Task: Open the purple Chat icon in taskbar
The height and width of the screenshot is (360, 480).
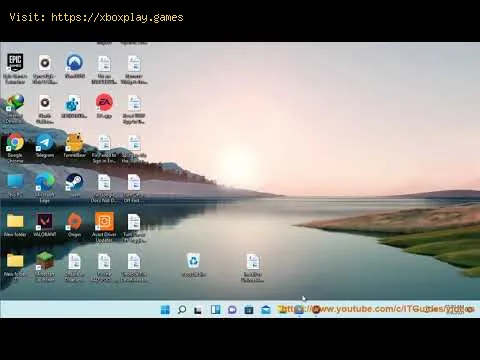Action: coord(232,310)
